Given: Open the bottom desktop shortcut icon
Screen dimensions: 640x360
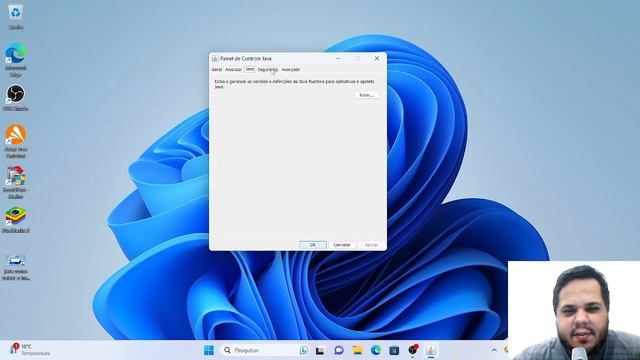Looking at the screenshot, I should tap(16, 267).
